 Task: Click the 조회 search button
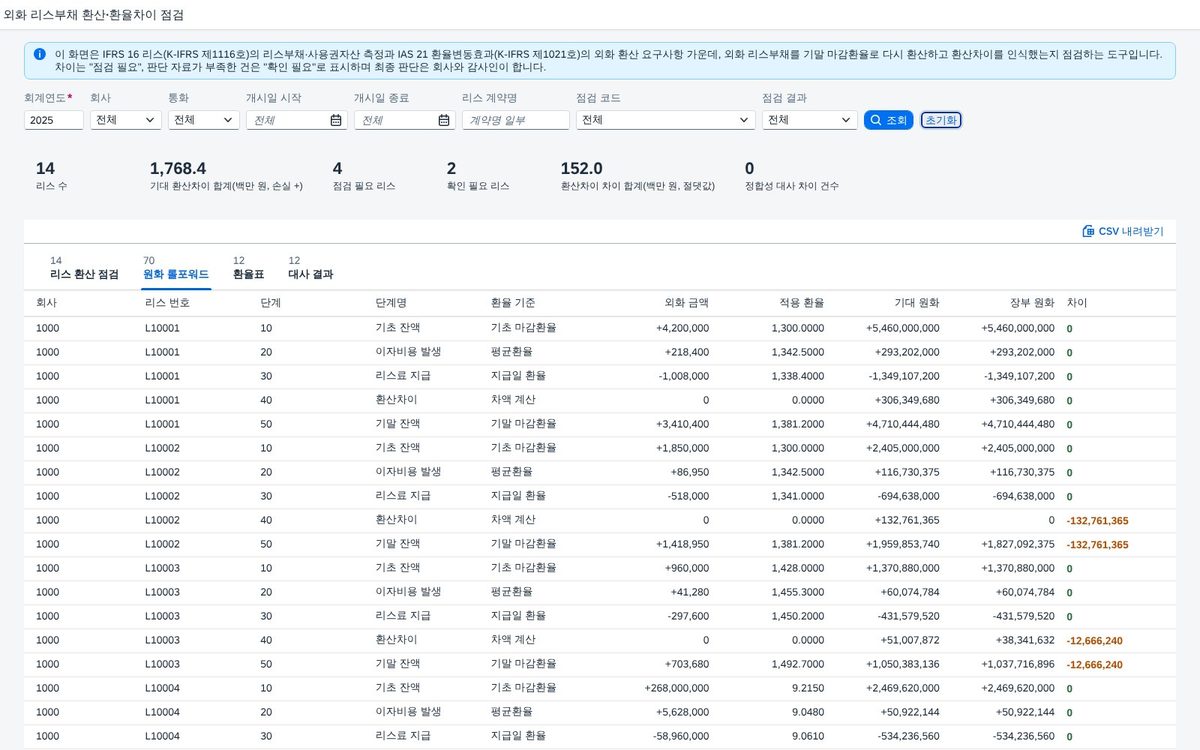[889, 120]
